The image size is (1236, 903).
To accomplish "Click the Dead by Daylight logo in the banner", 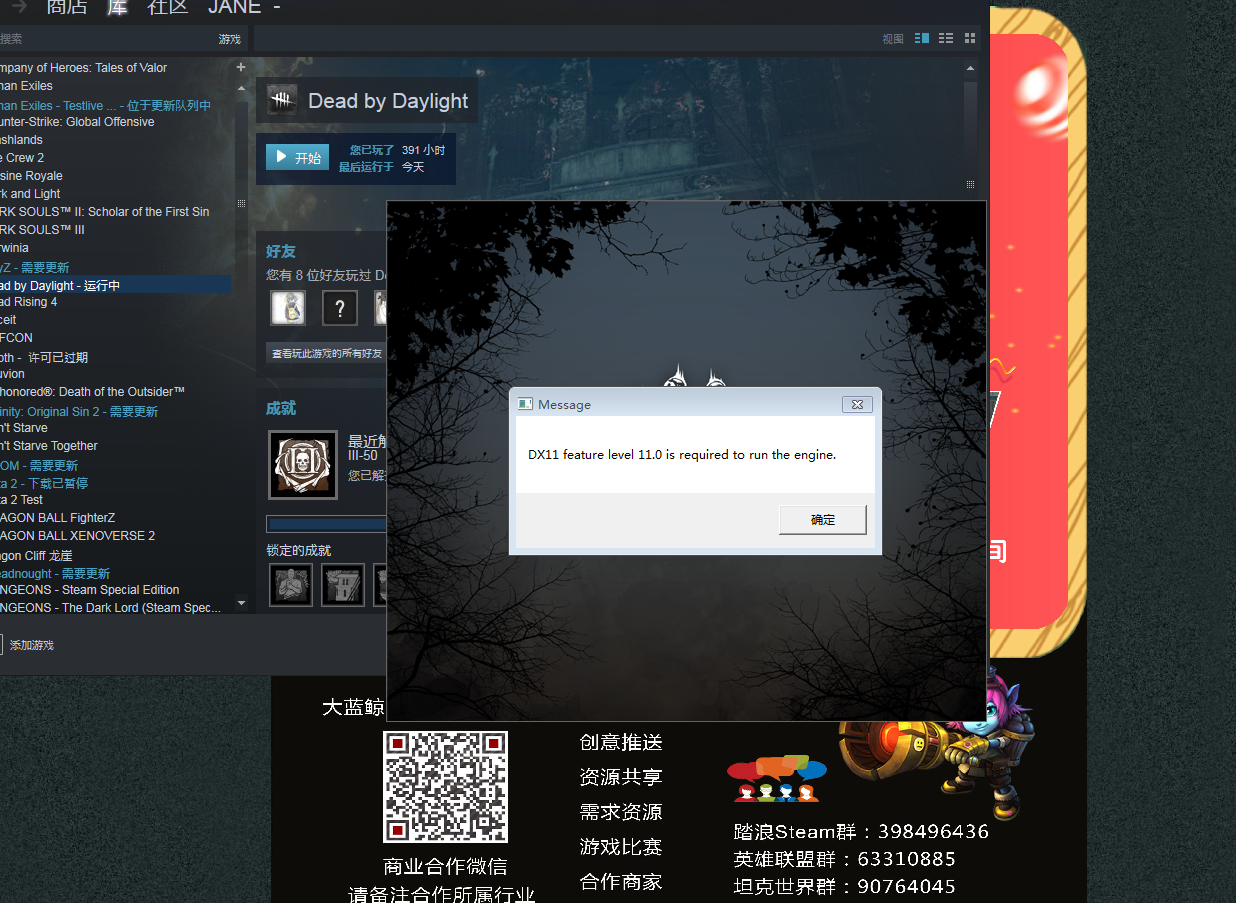I will 283,100.
